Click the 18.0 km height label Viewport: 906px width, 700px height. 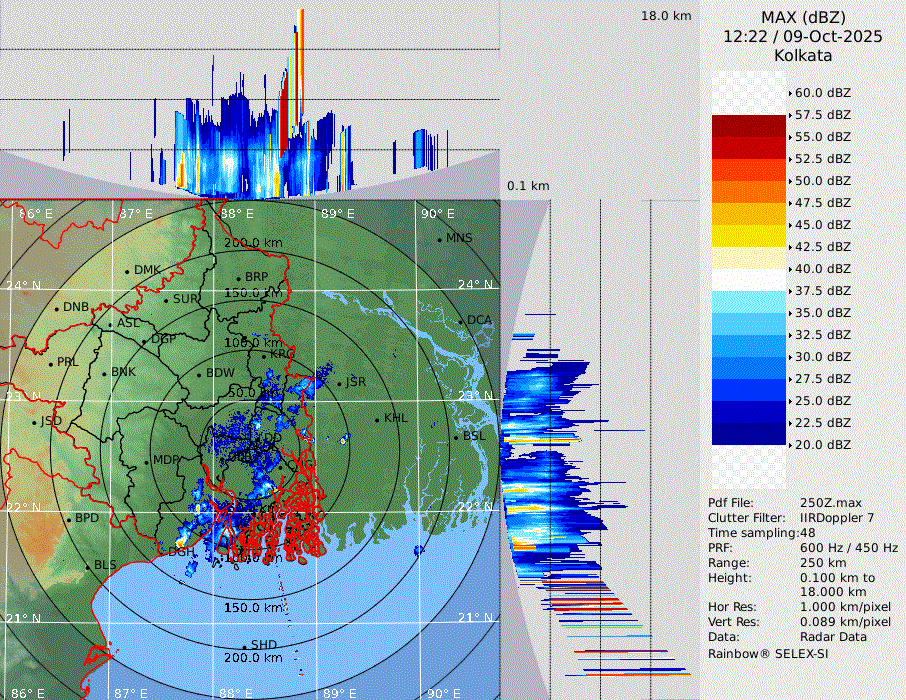(666, 16)
